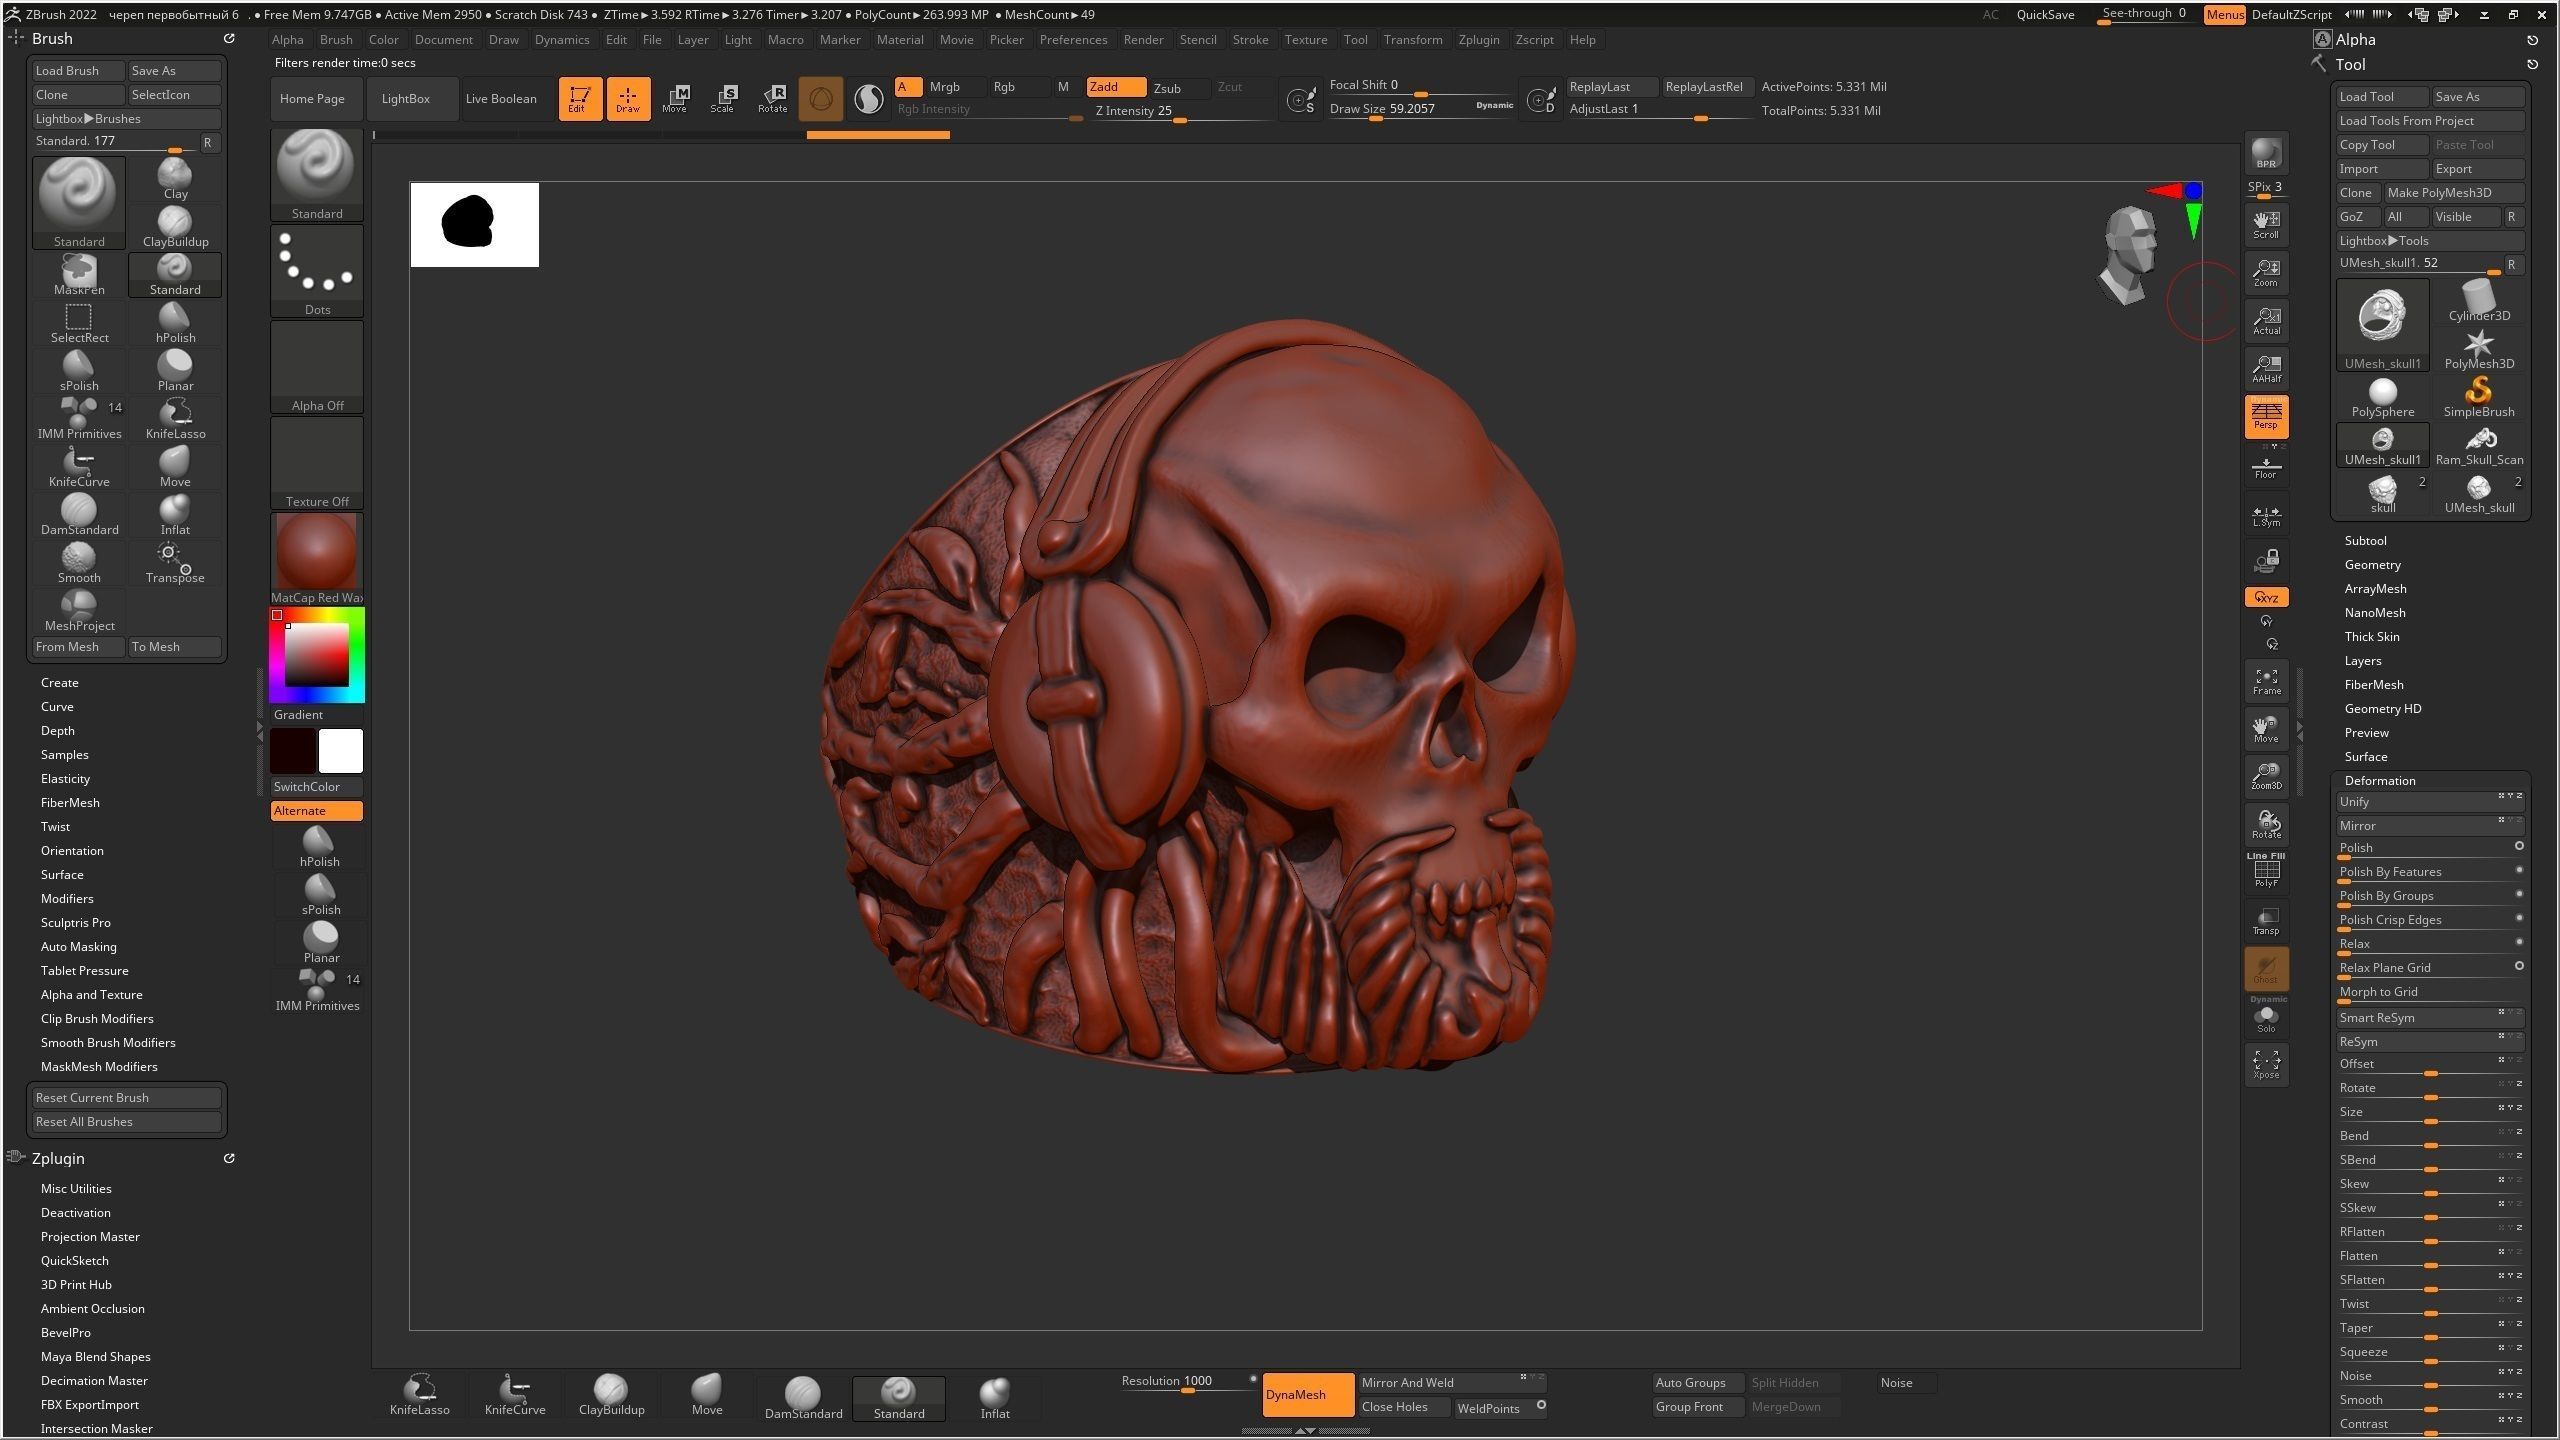Click the color picker gradient square
The width and height of the screenshot is (2560, 1440).
(317, 654)
